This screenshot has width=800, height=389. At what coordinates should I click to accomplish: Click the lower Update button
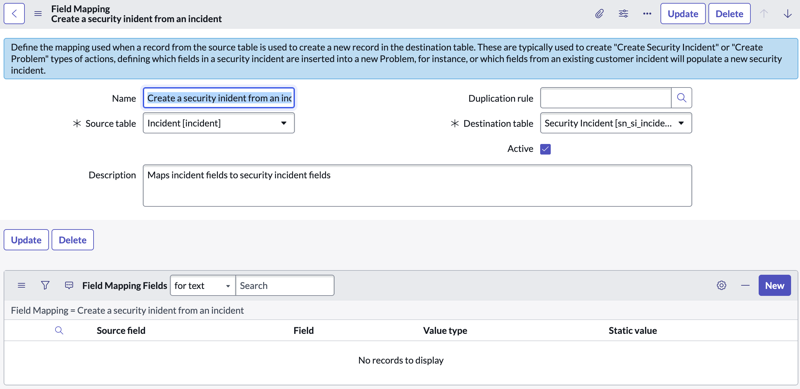[26, 240]
